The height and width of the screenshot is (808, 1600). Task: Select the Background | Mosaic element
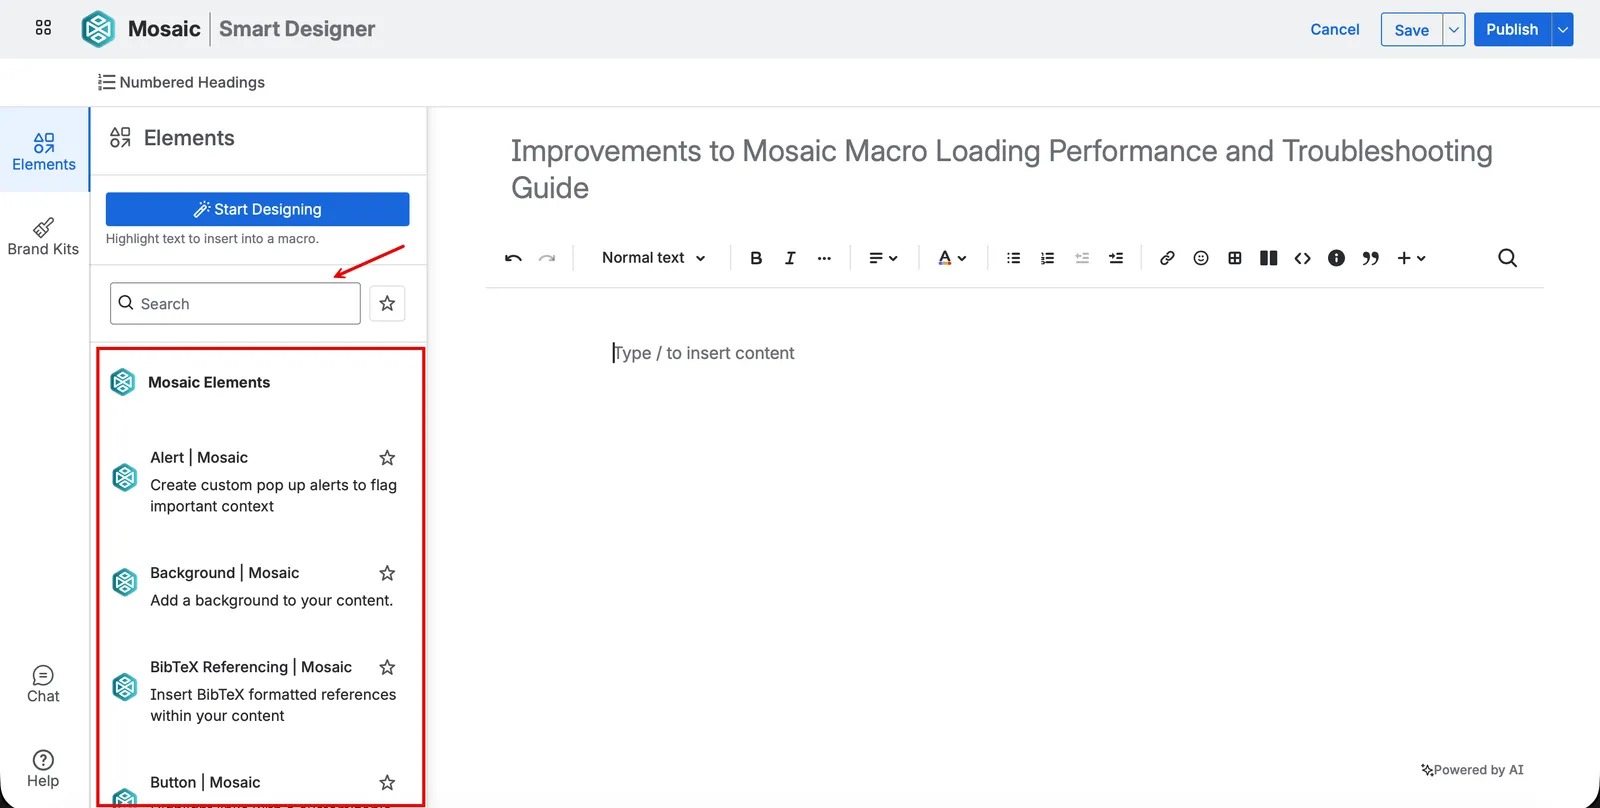coord(259,586)
